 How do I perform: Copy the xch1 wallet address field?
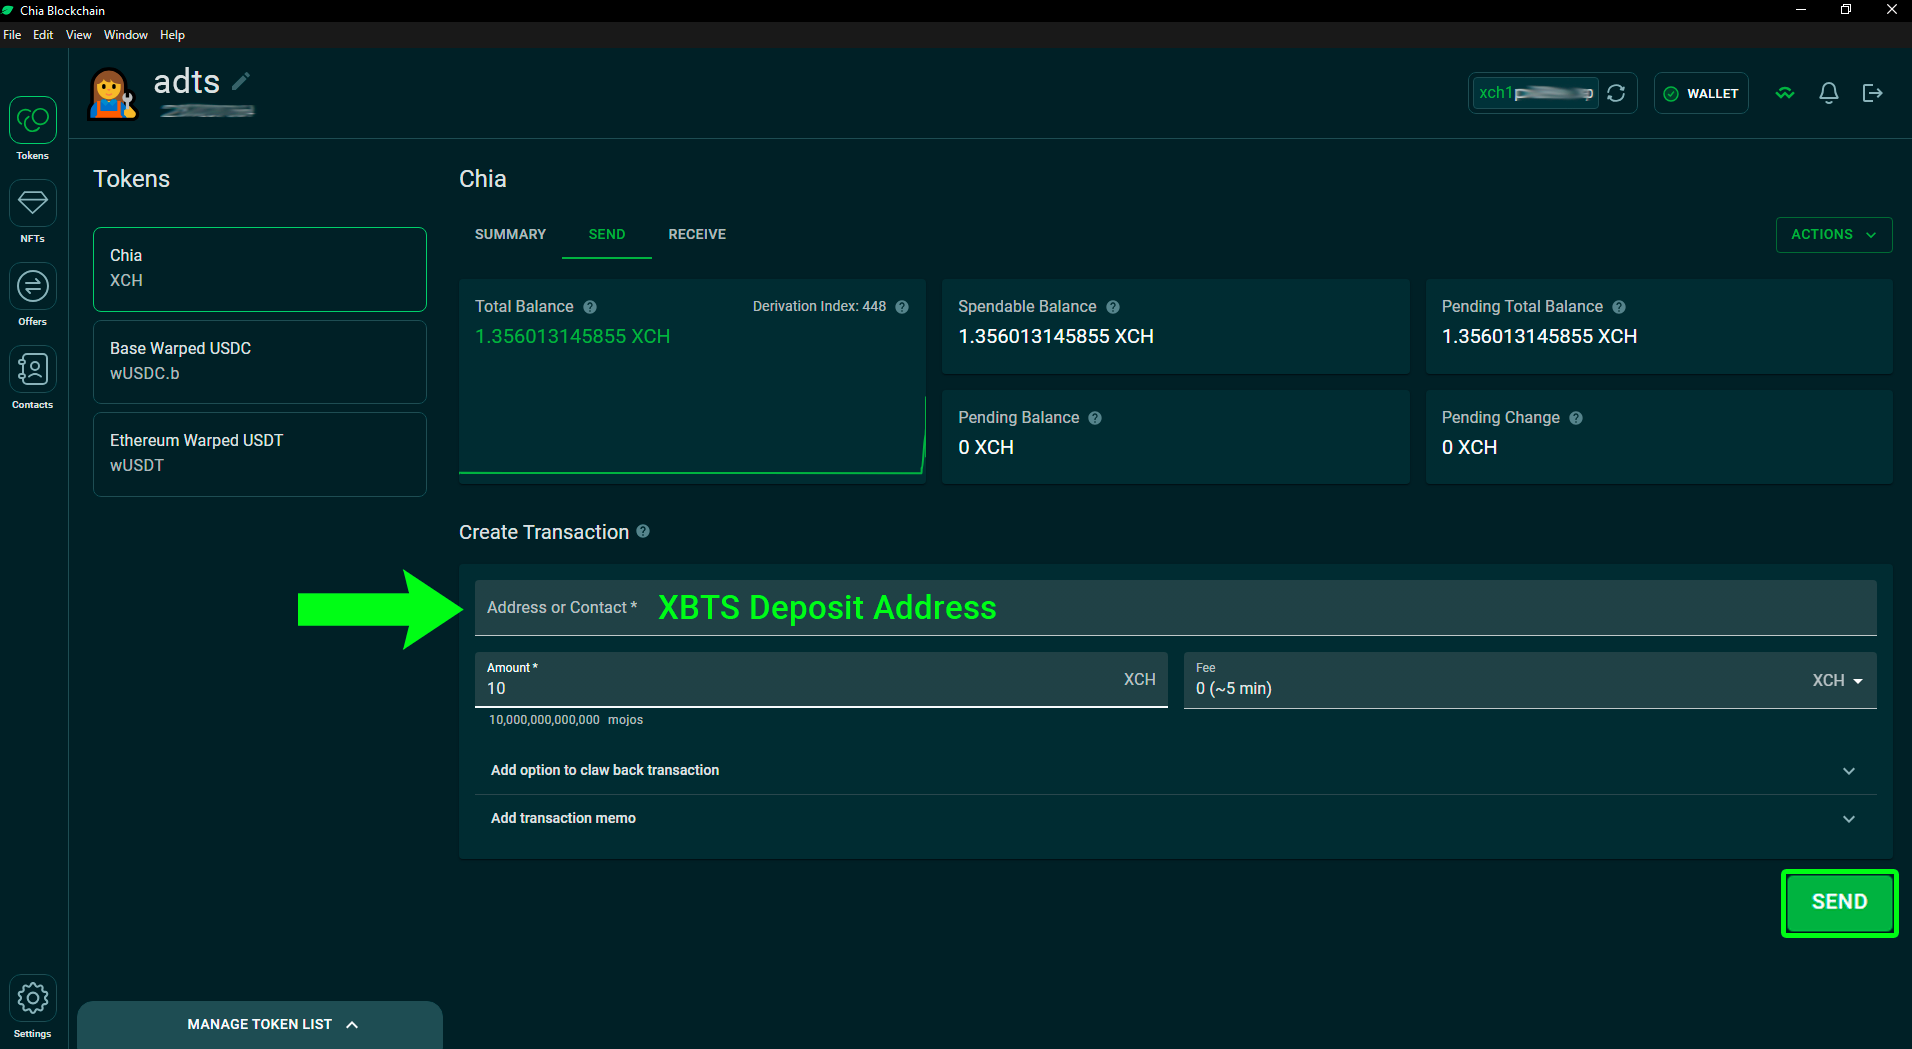tap(1535, 93)
